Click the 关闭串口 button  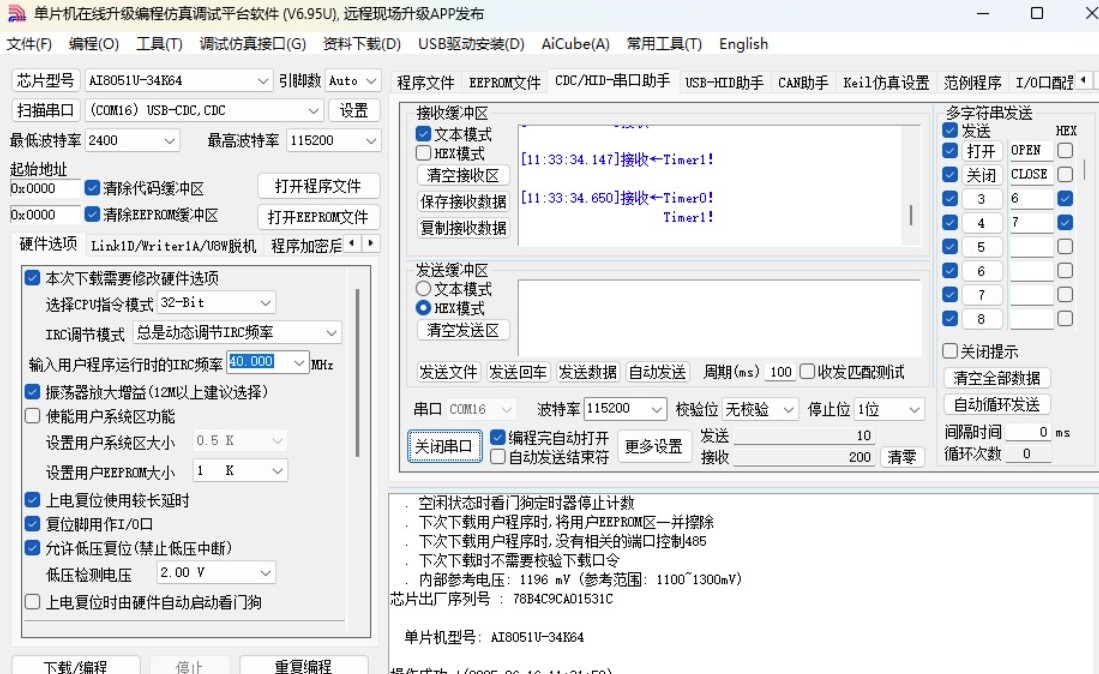click(445, 446)
